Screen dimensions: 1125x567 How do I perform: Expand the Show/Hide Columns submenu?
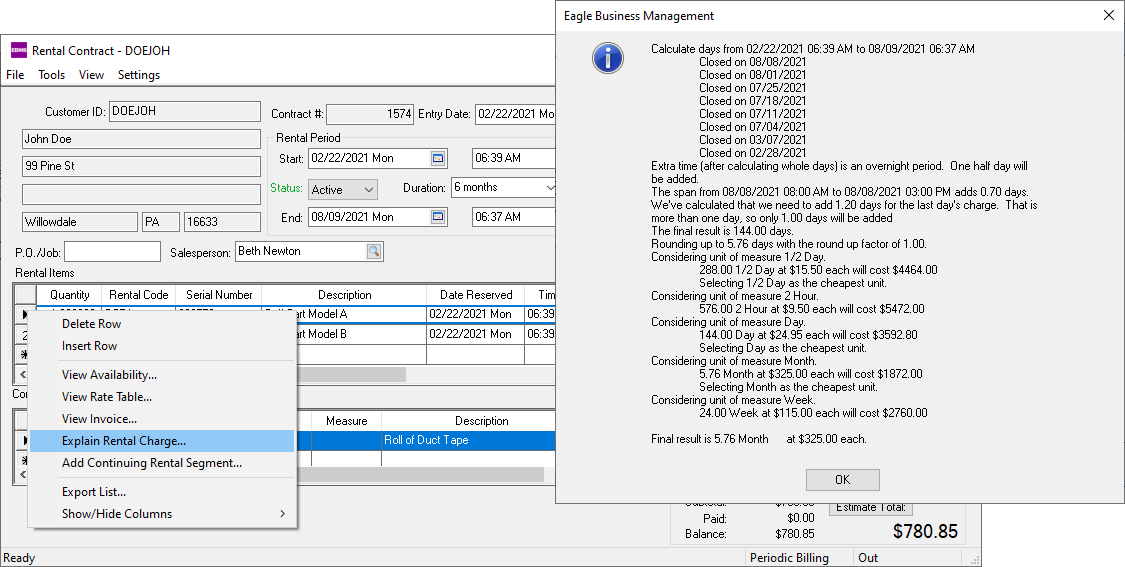282,514
